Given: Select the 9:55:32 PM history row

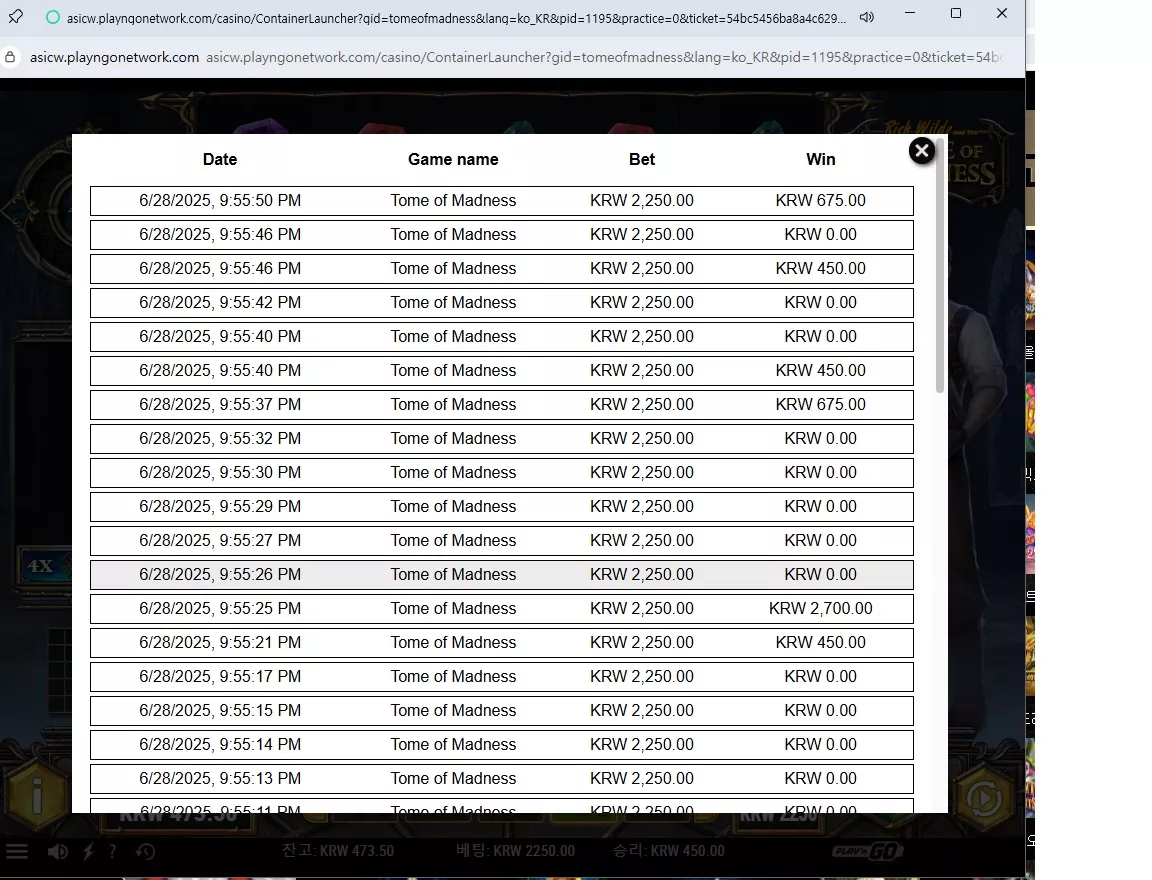Looking at the screenshot, I should click(502, 439).
